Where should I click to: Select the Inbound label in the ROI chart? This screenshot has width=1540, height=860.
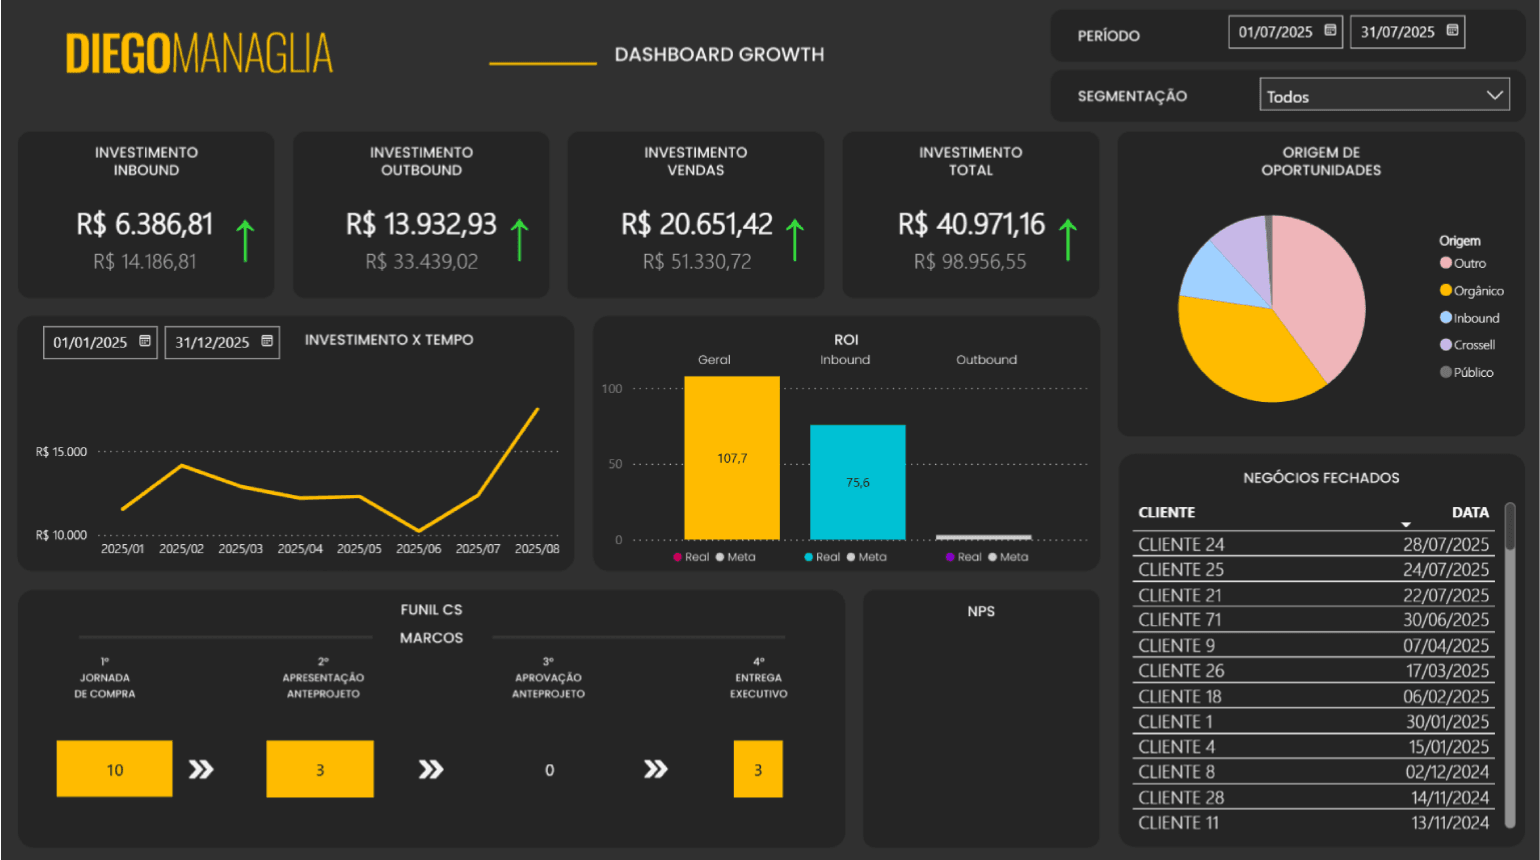click(844, 359)
